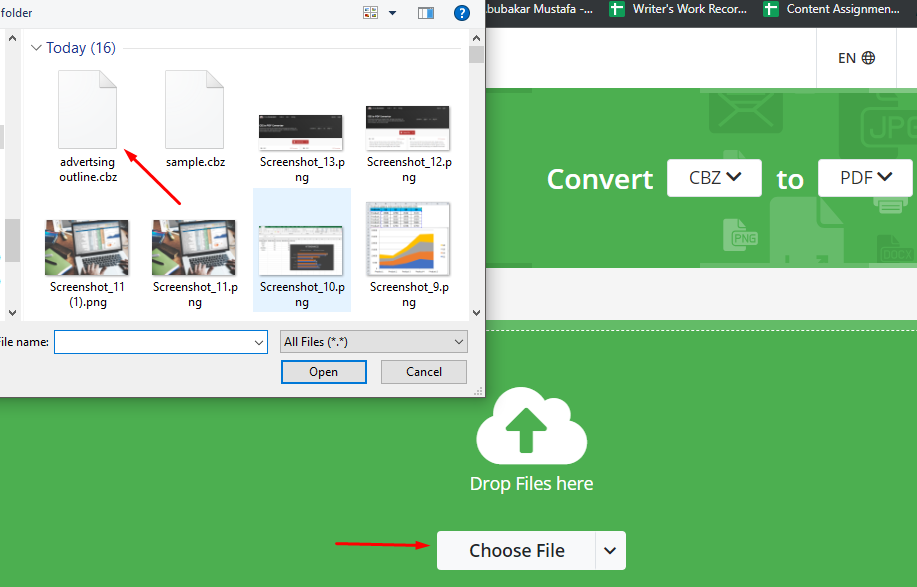Open the CBZ format dropdown
Image resolution: width=917 pixels, height=587 pixels.
pos(713,178)
